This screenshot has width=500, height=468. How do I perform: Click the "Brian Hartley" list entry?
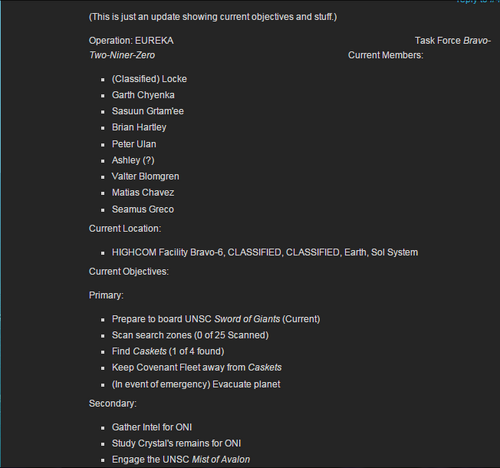click(139, 127)
